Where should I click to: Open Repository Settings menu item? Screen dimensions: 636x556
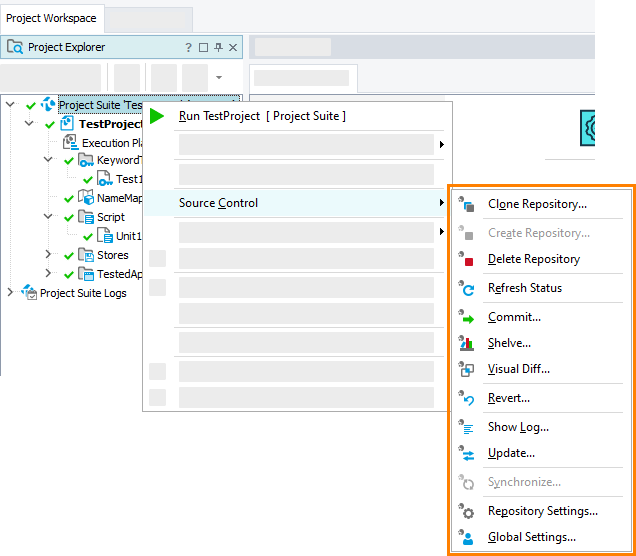(542, 511)
